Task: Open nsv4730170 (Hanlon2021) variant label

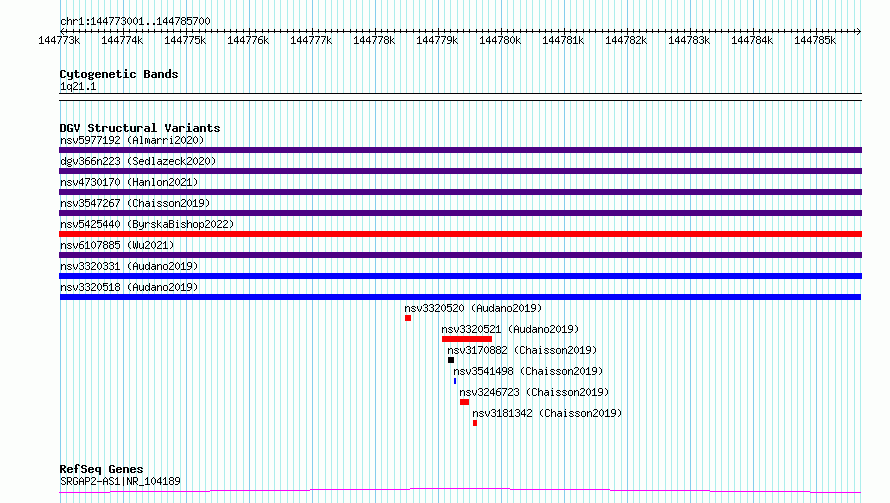Action: coord(129,182)
